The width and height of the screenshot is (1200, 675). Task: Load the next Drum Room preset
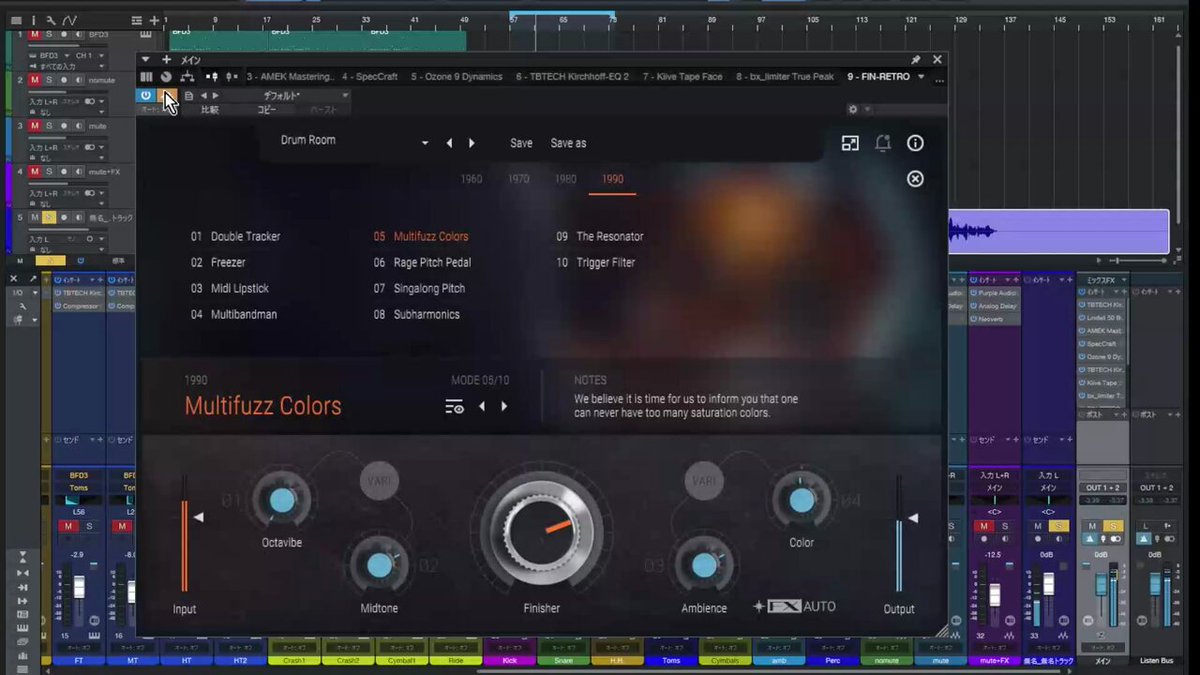coord(472,143)
